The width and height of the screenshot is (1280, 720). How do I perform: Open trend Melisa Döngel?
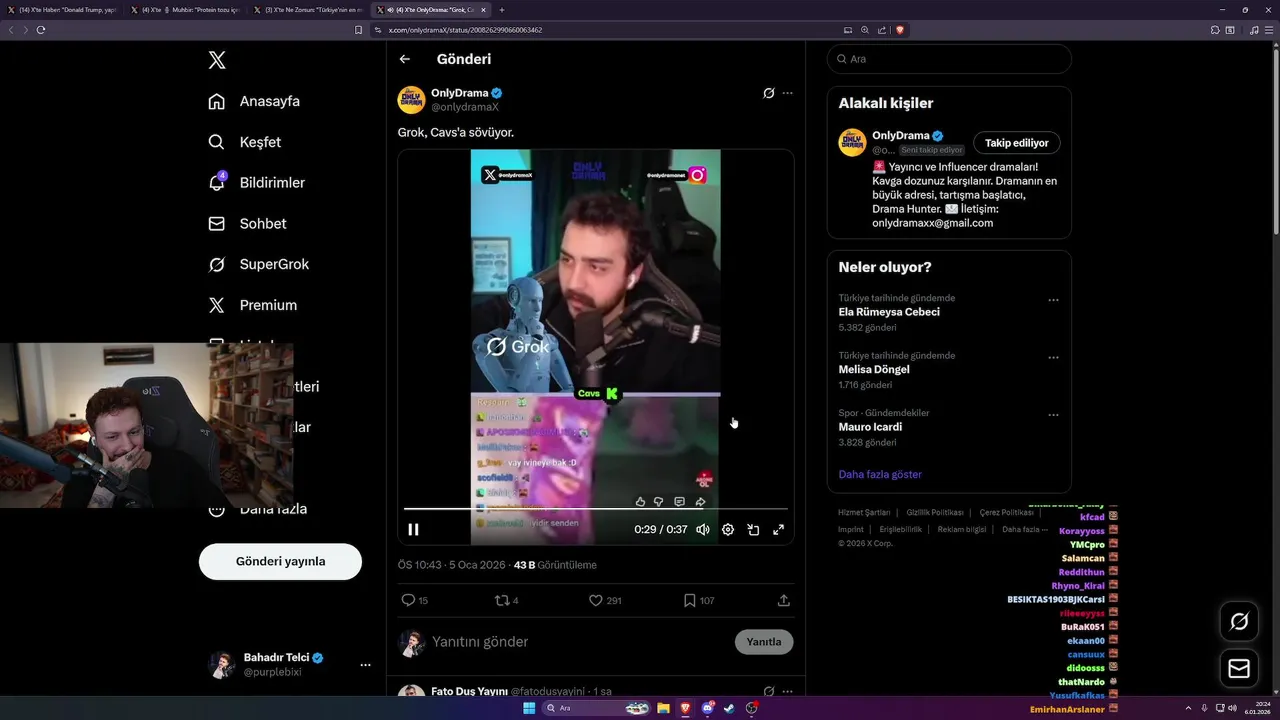click(874, 370)
